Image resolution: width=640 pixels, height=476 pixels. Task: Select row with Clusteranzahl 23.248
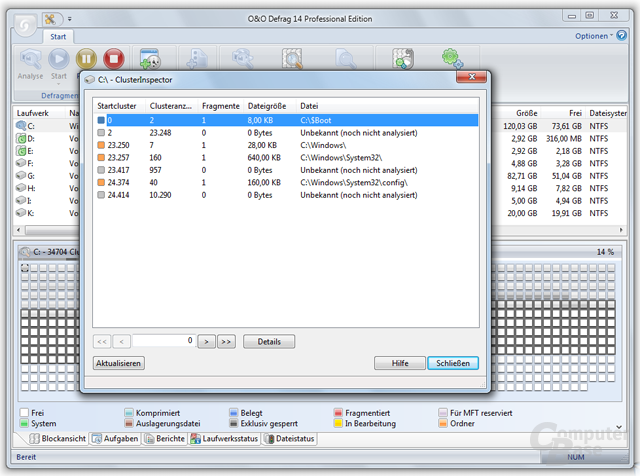tap(286, 133)
